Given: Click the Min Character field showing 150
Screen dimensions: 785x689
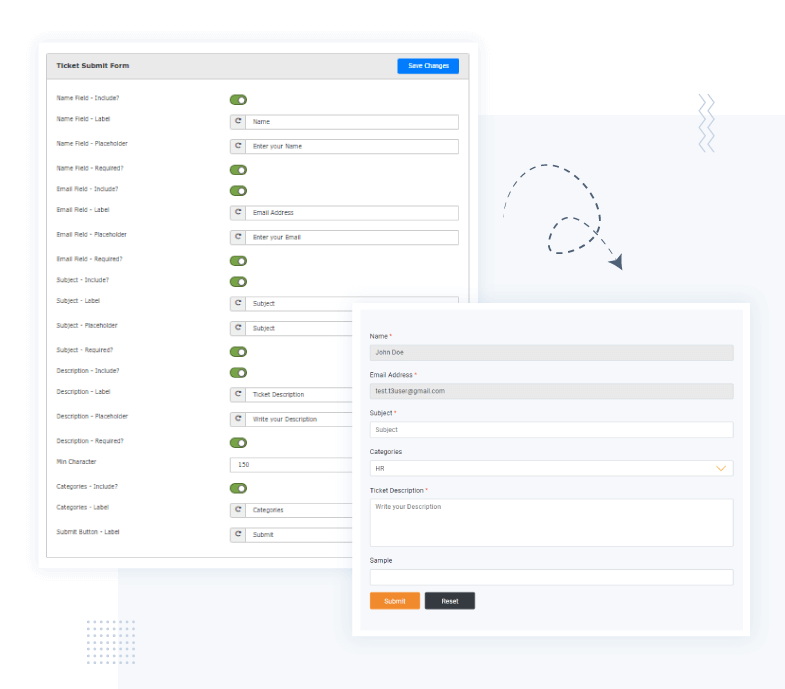Looking at the screenshot, I should [x=290, y=465].
